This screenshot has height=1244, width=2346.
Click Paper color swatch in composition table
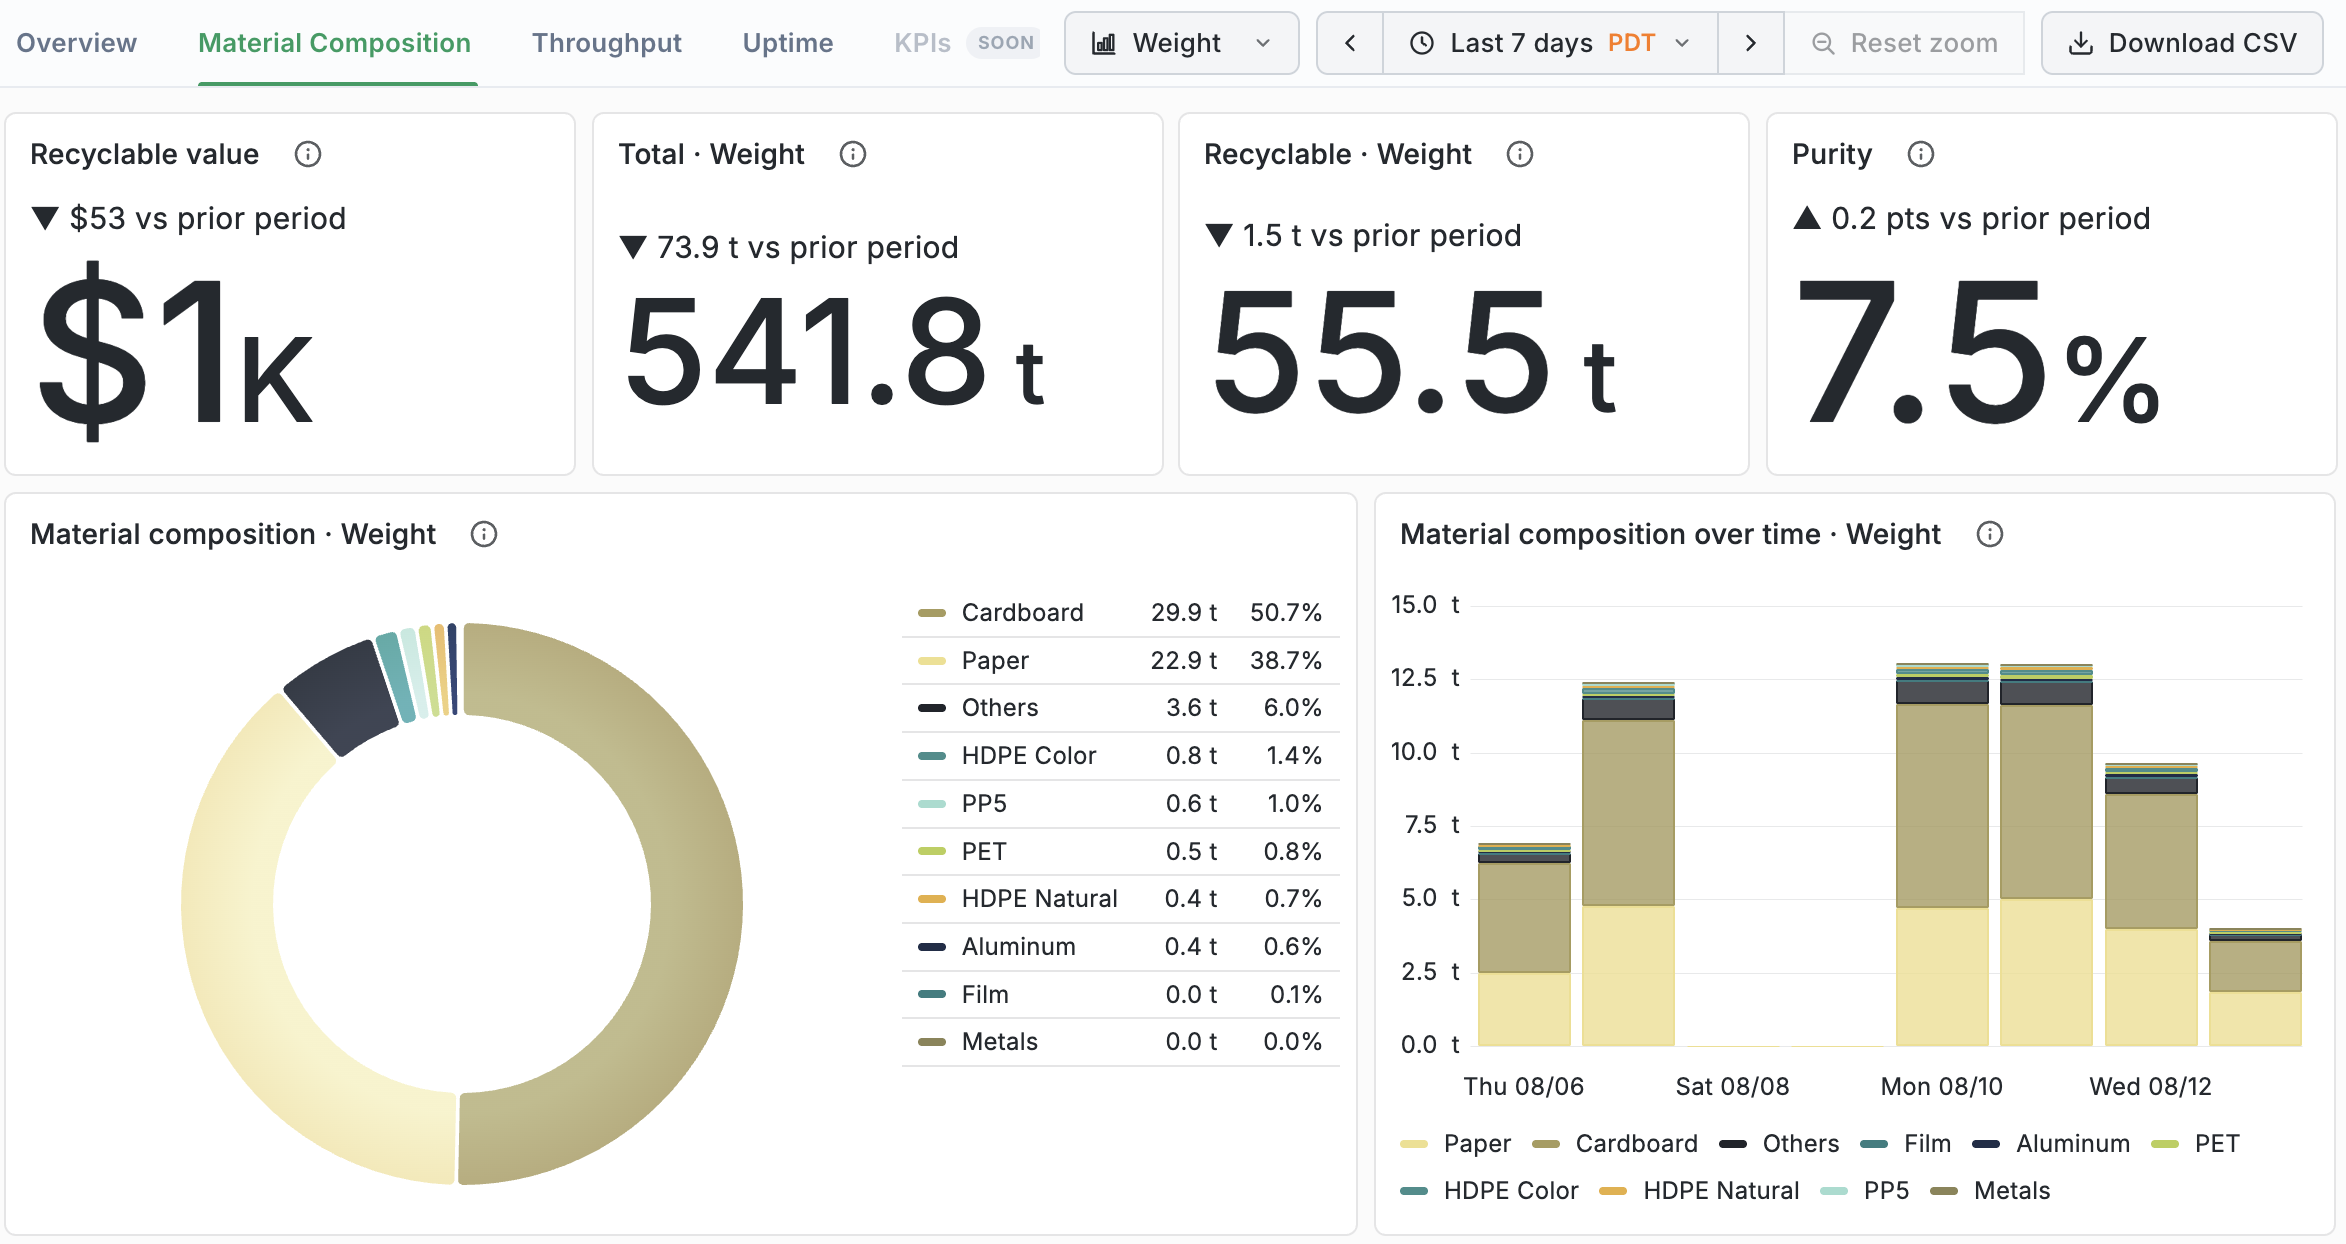click(932, 661)
